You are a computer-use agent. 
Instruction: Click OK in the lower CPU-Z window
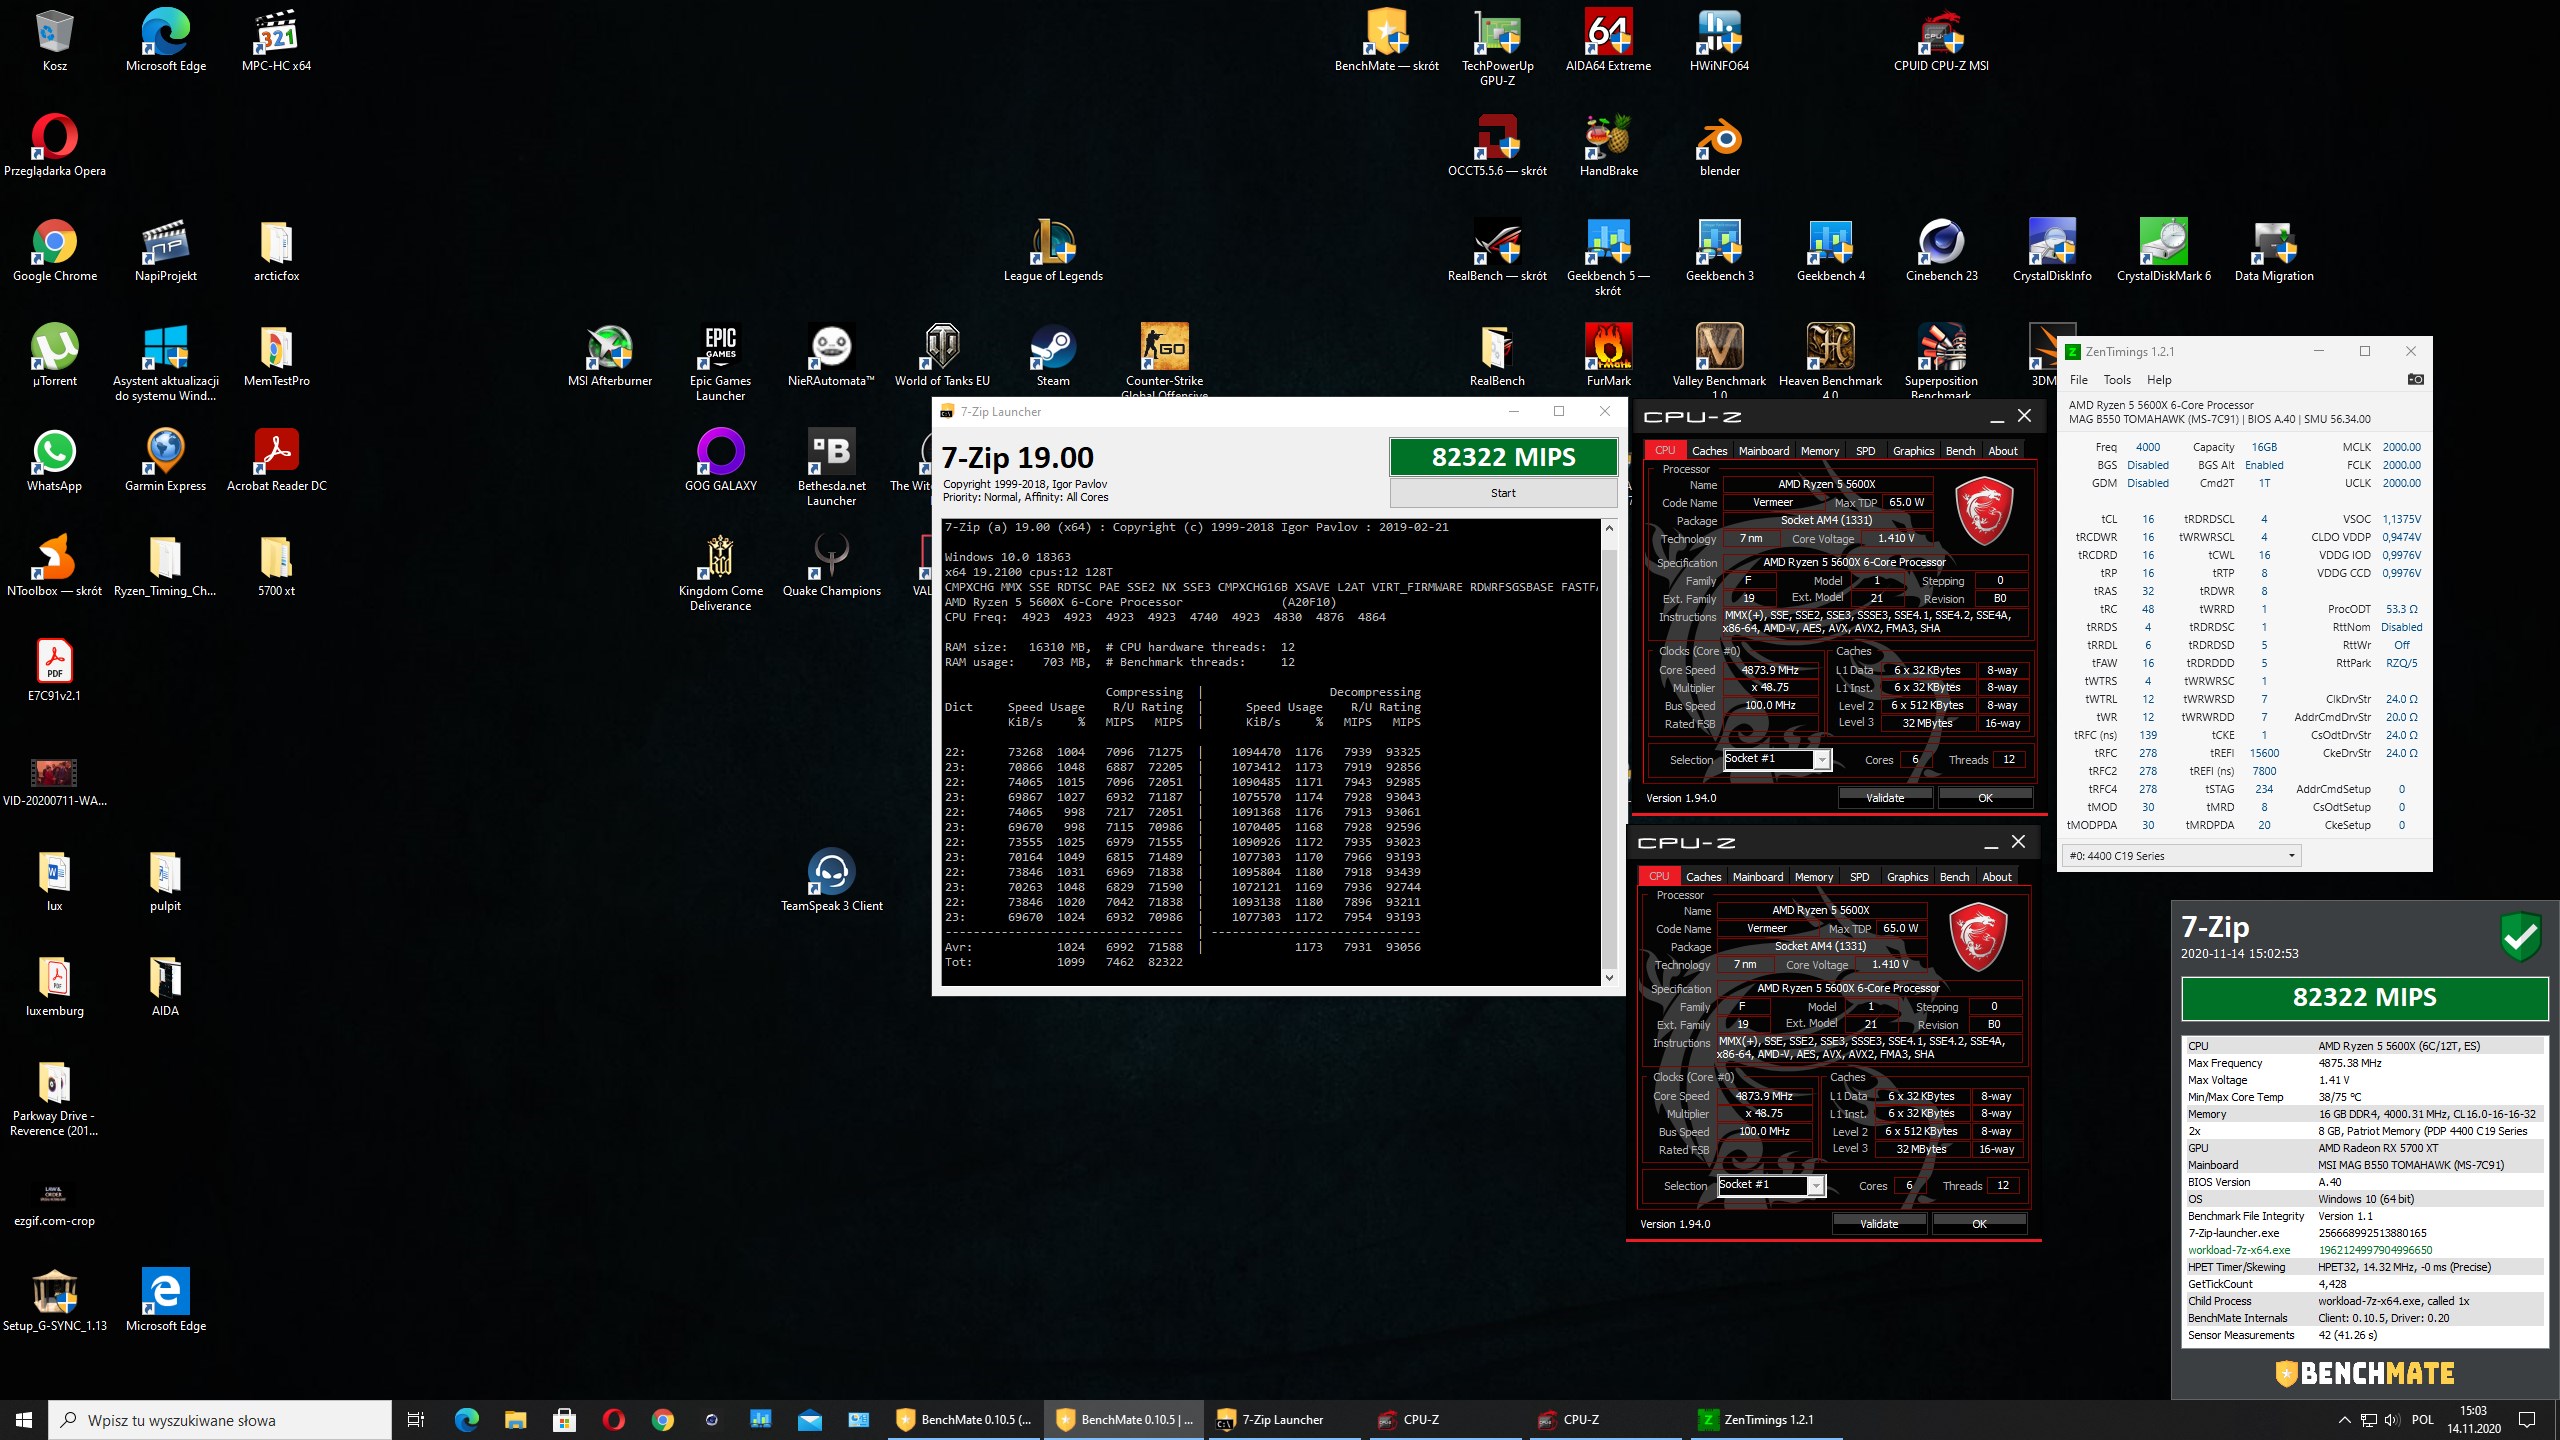(1979, 1224)
